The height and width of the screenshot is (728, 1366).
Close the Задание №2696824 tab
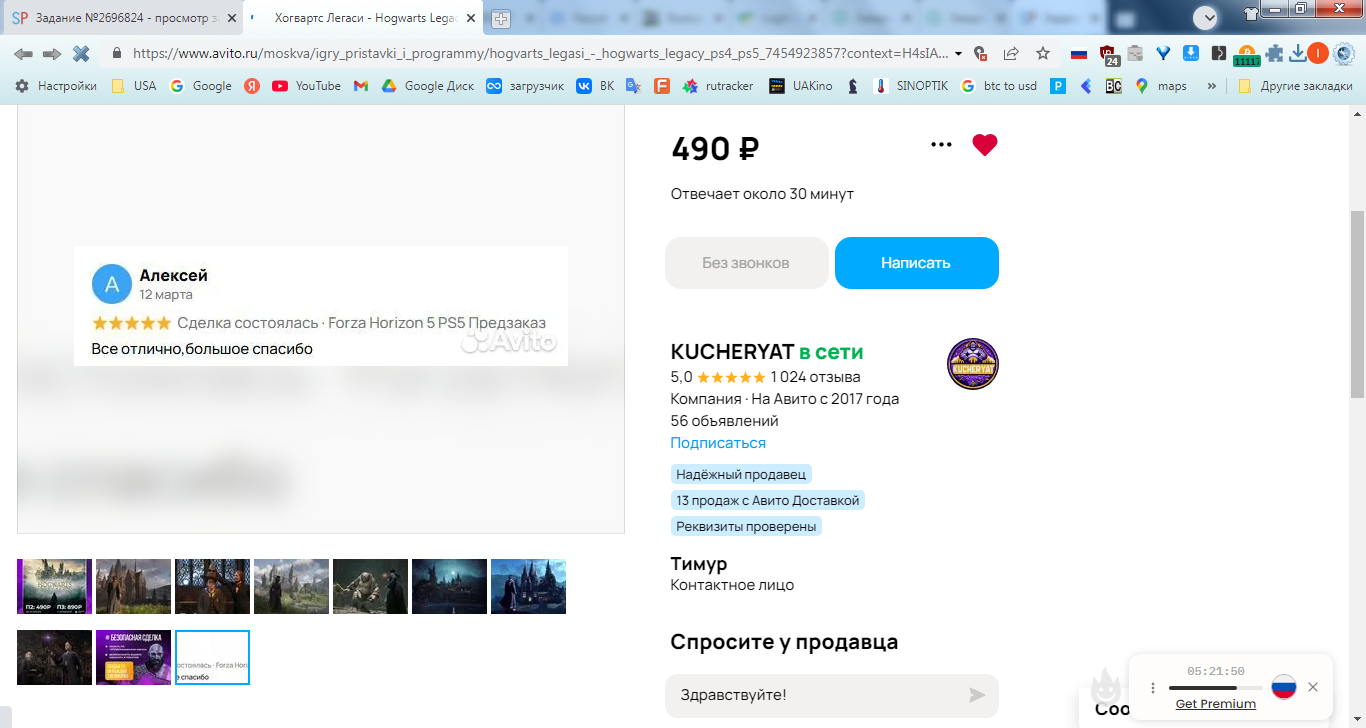(x=231, y=19)
